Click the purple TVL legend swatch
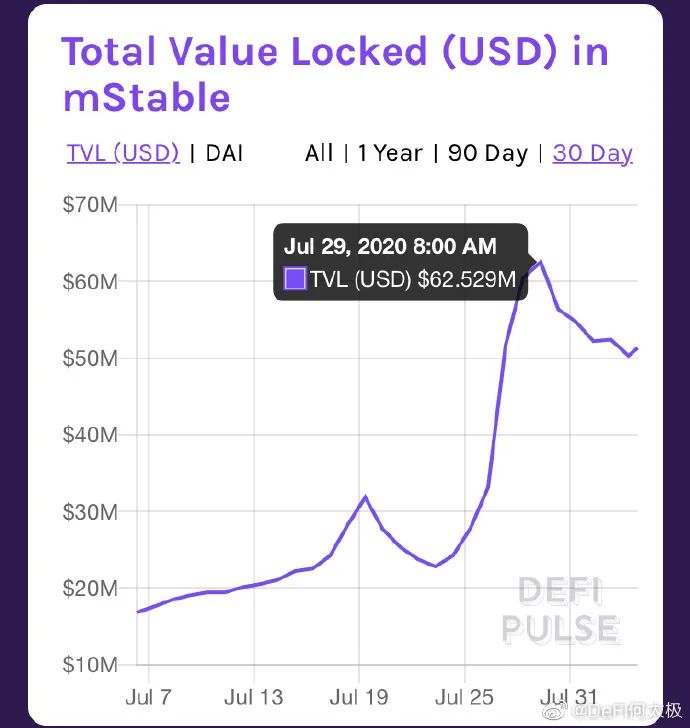The width and height of the screenshot is (690, 728). pos(295,279)
